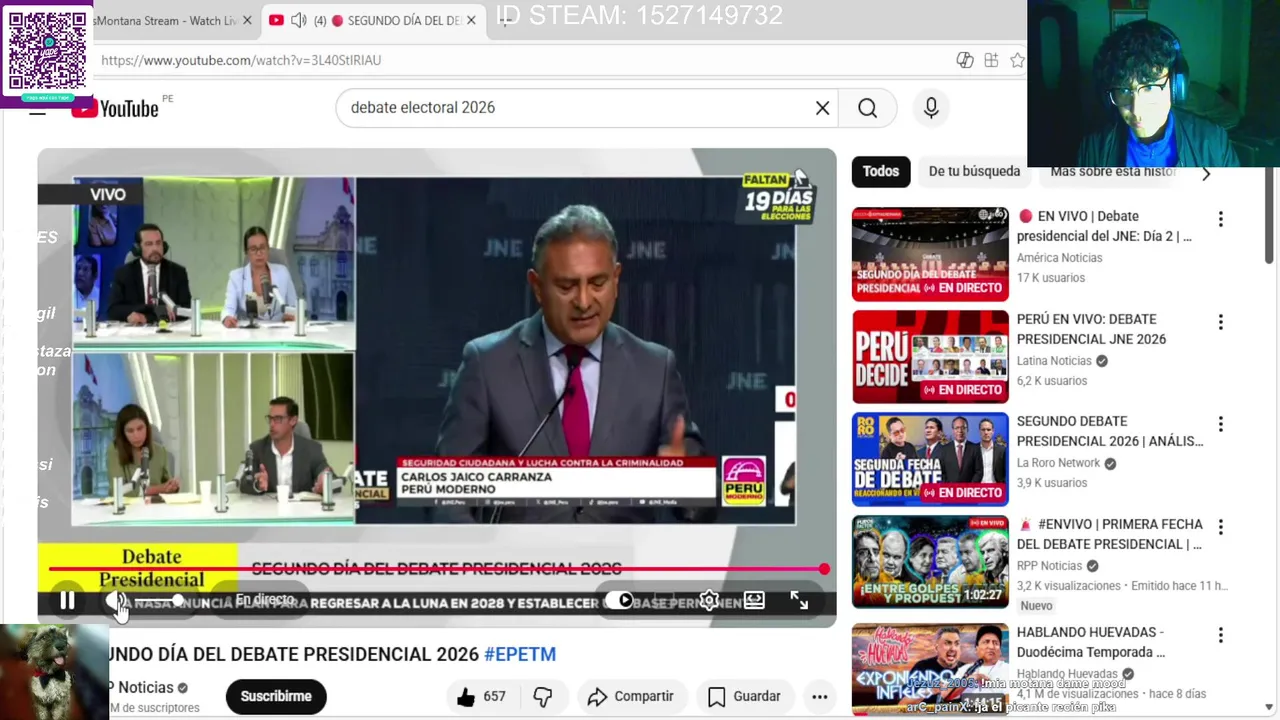Show more filter chips with the right arrow
1280x720 pixels.
click(x=1206, y=173)
